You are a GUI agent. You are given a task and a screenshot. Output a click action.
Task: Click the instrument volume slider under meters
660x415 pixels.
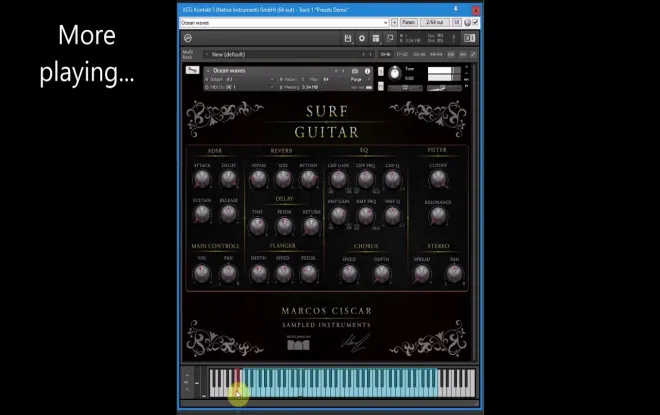(x=443, y=88)
